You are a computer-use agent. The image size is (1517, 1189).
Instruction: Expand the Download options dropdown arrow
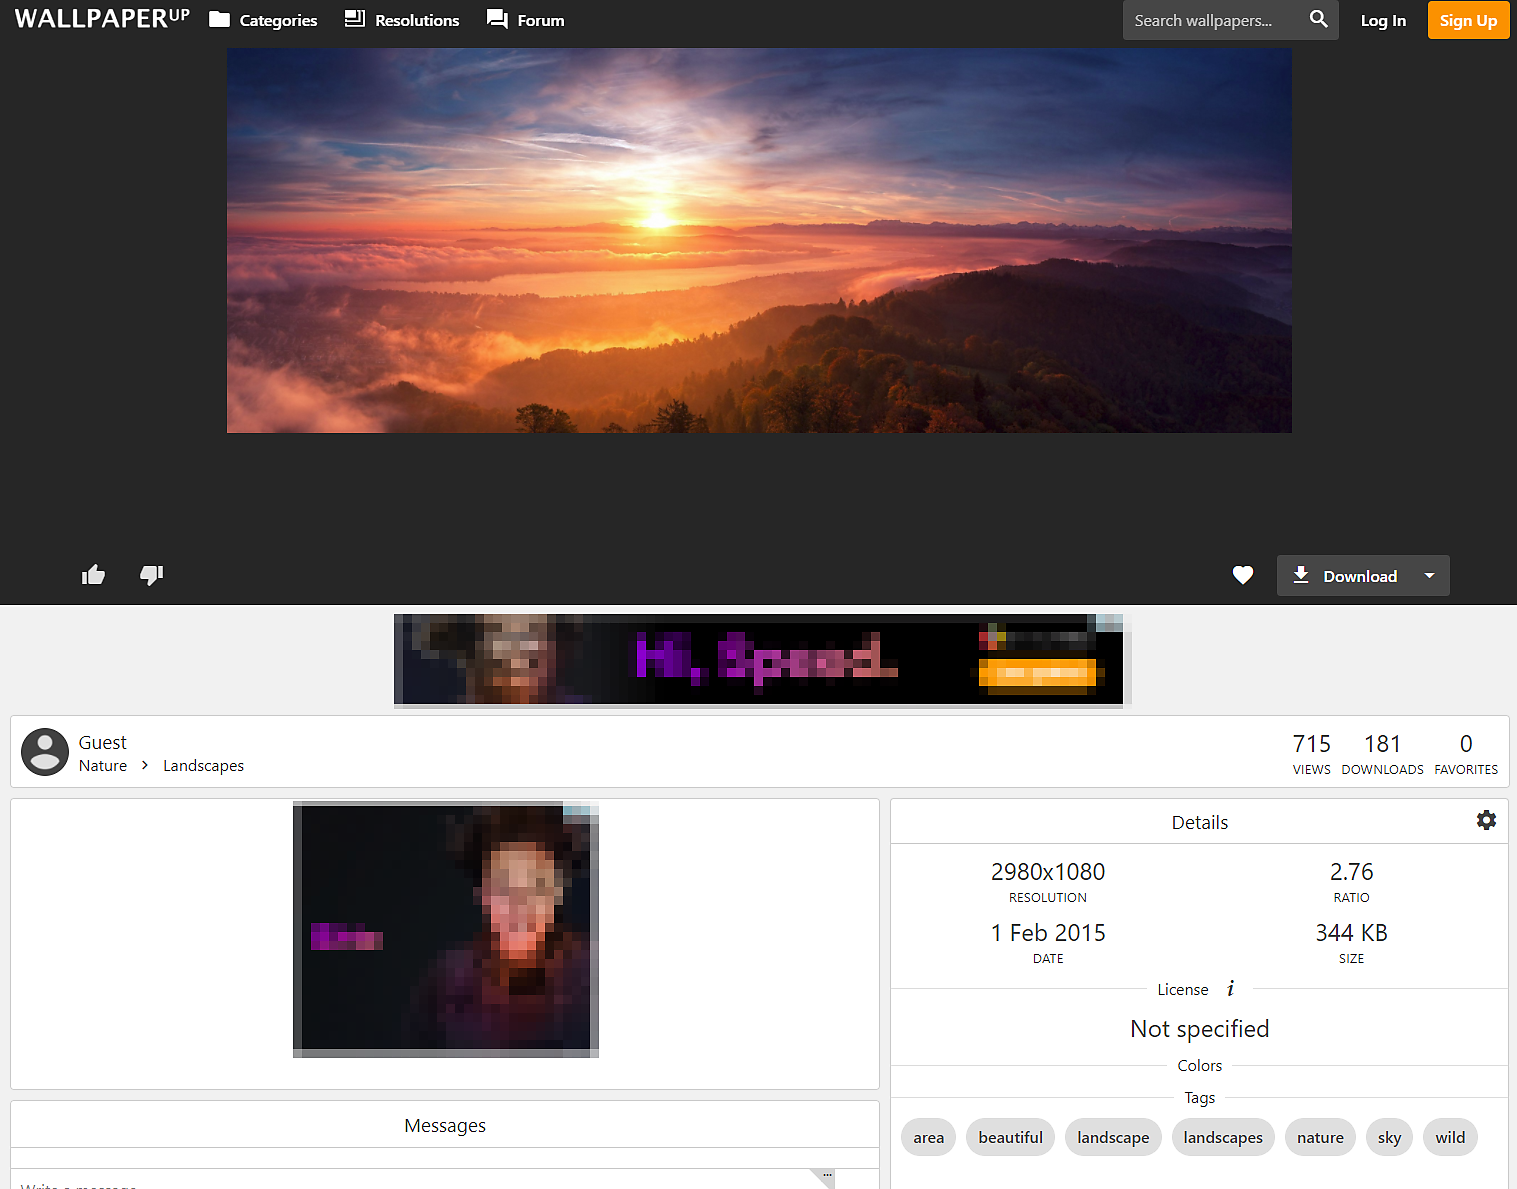coord(1429,576)
